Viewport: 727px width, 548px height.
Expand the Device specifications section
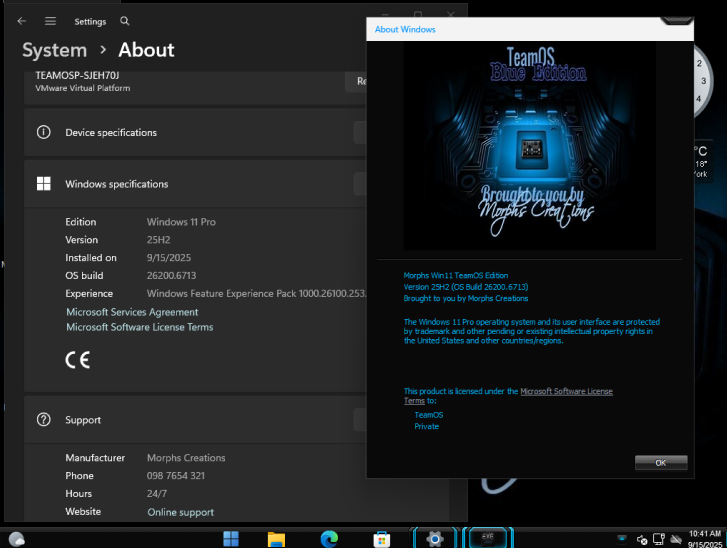(195, 133)
